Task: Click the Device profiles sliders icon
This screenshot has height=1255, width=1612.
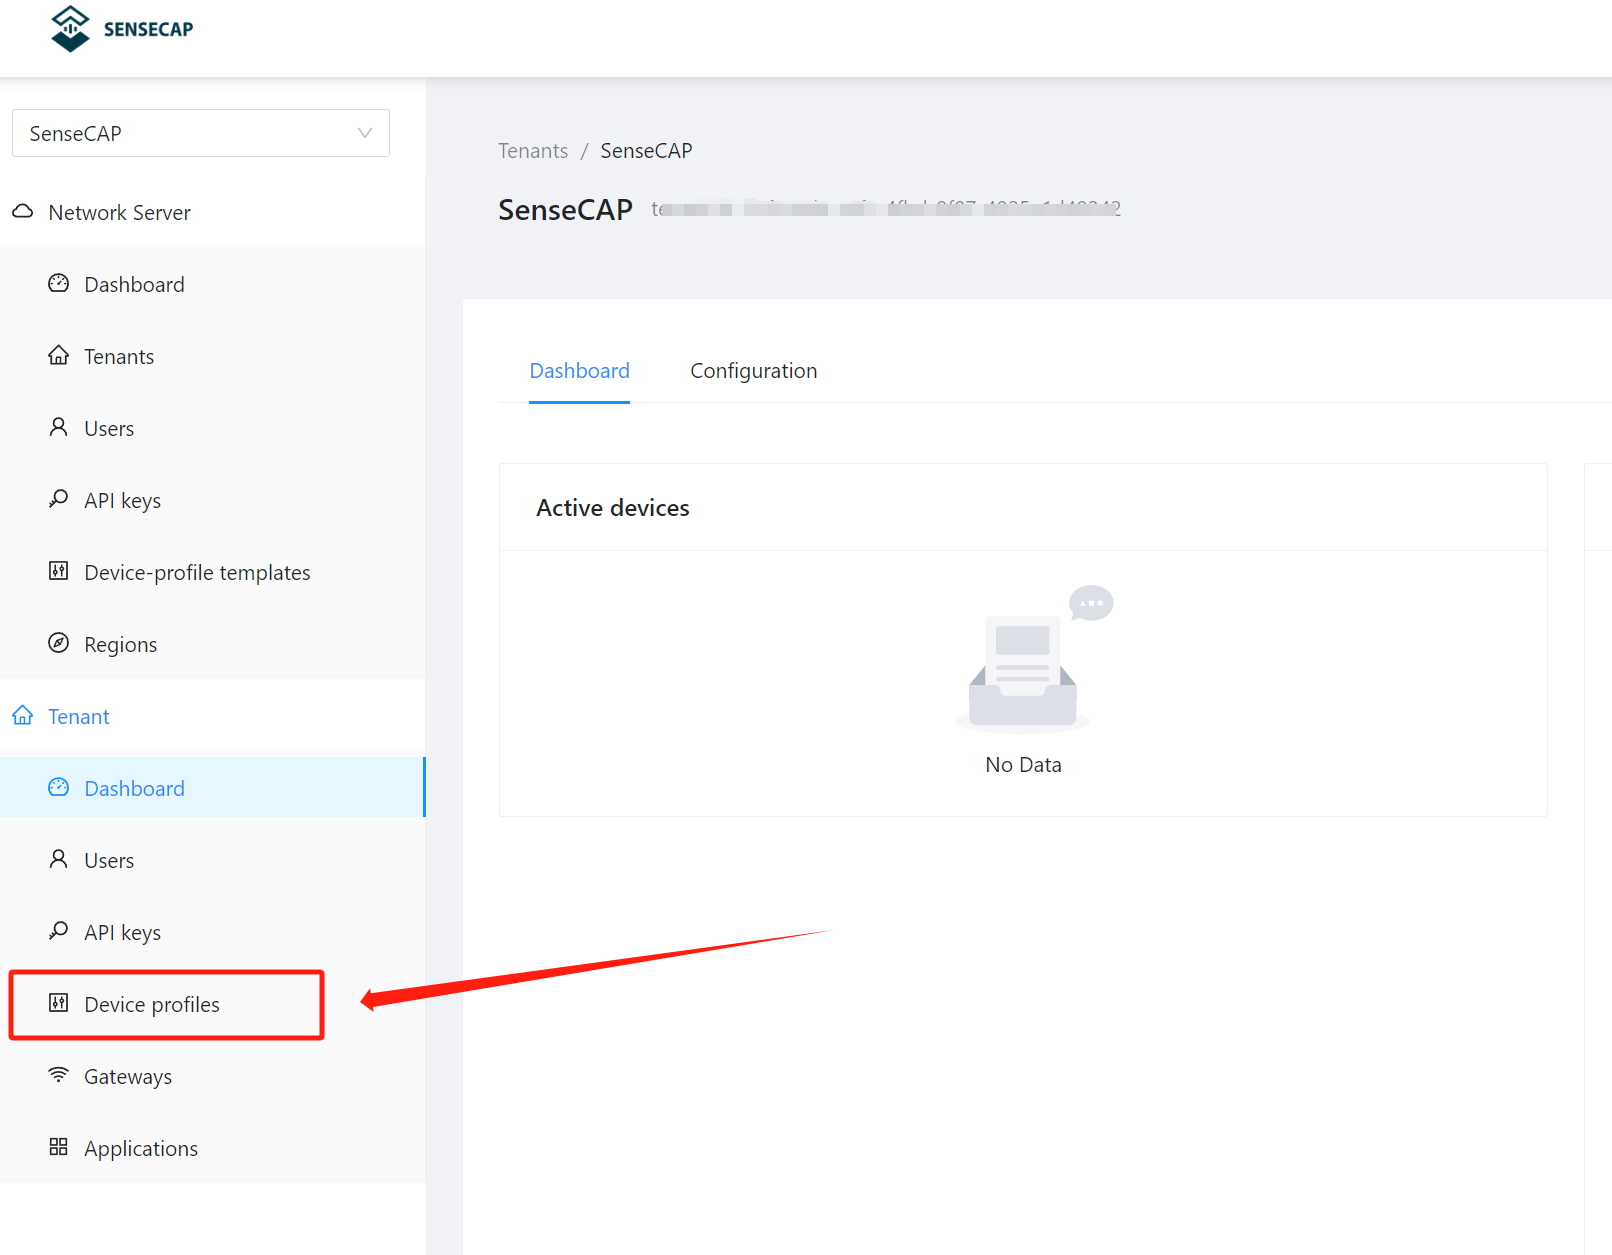Action: pyautogui.click(x=59, y=1003)
